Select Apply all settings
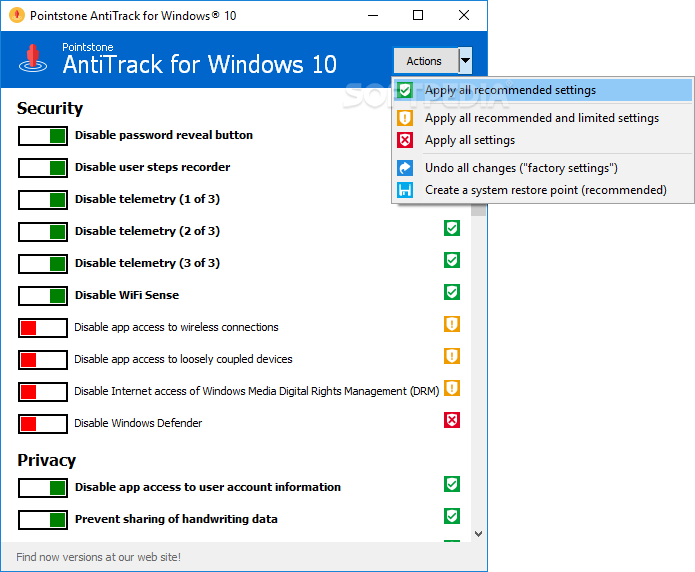This screenshot has height=572, width=695. tap(543, 140)
